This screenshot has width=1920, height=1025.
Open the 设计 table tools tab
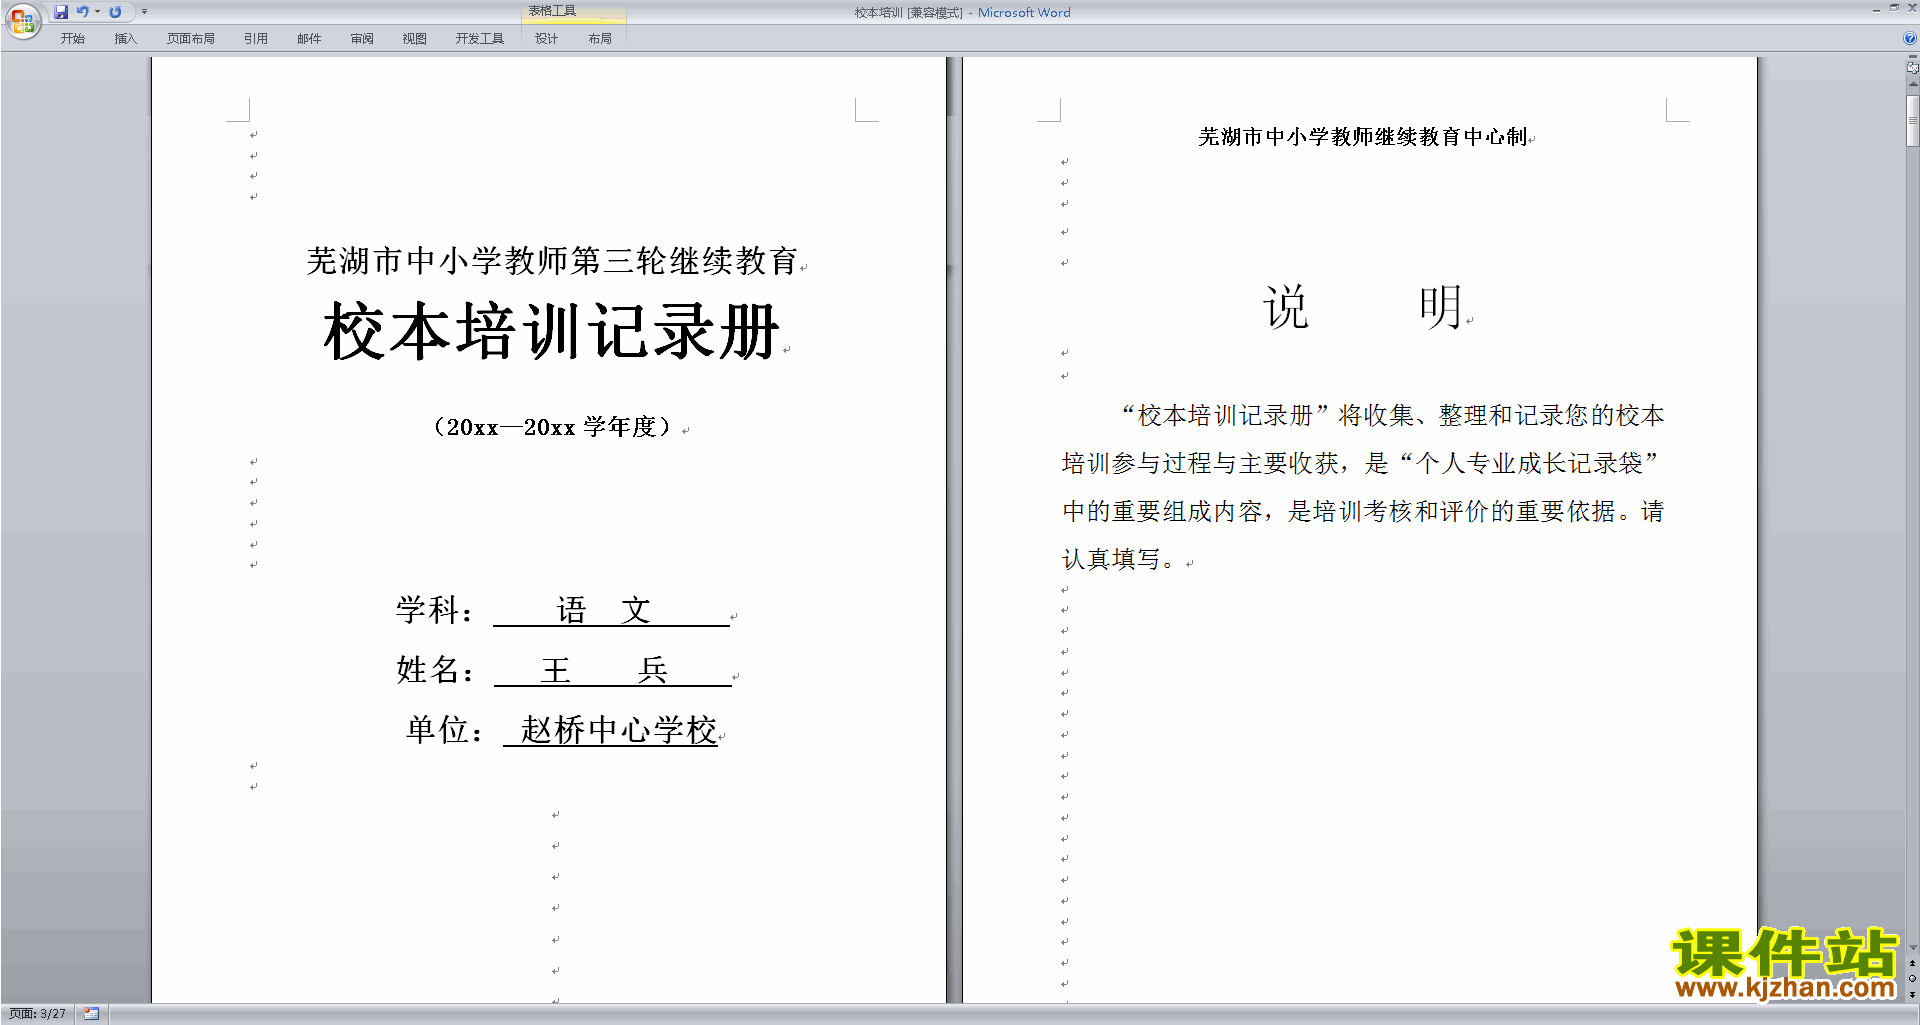[x=546, y=39]
